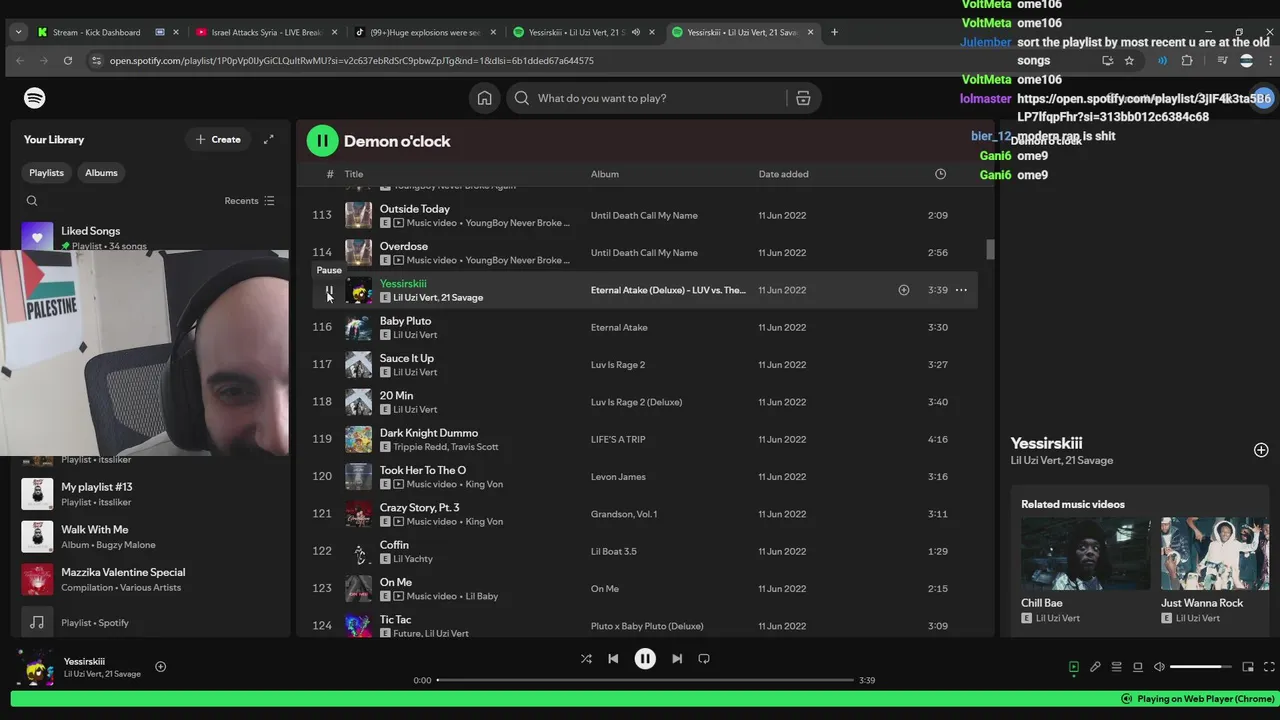Open the play queue icon
The height and width of the screenshot is (720, 1280).
(1116, 667)
